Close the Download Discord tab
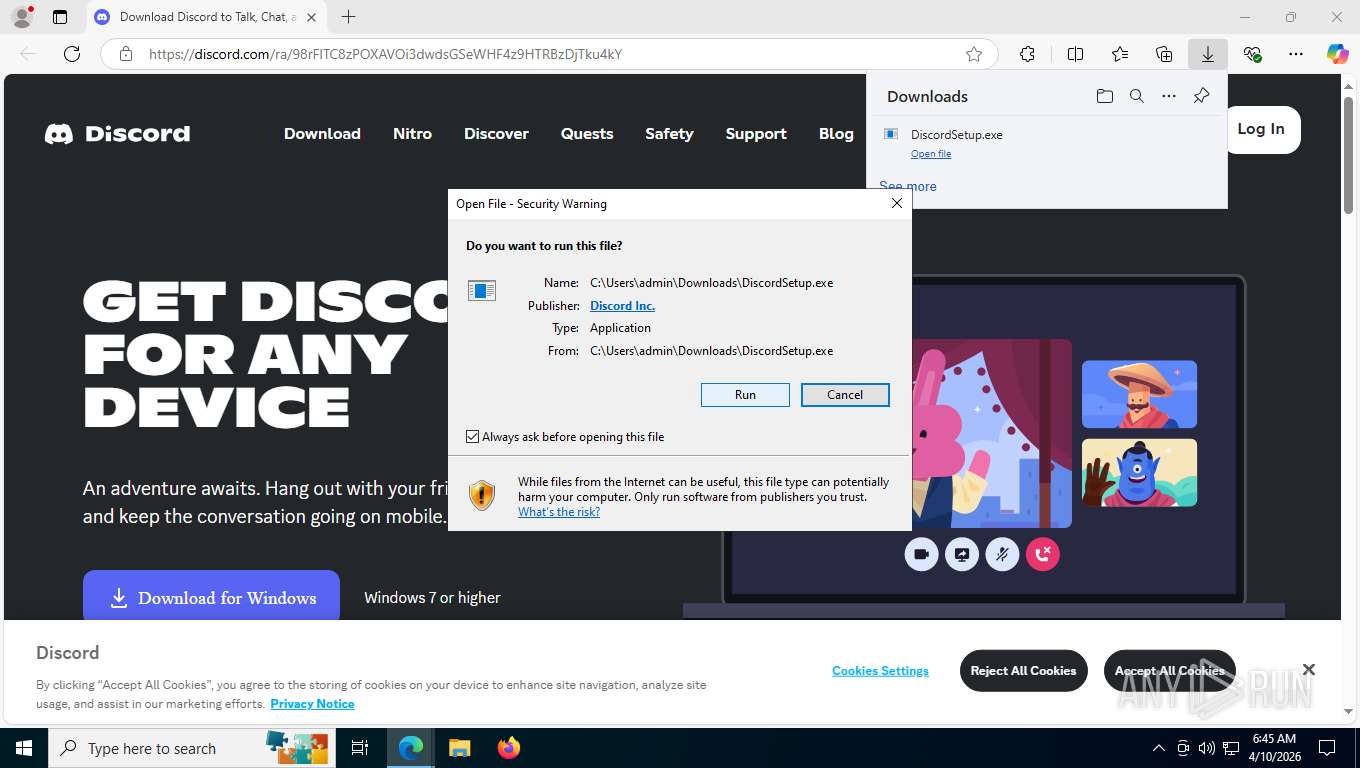Image resolution: width=1360 pixels, height=768 pixels. pyautogui.click(x=311, y=17)
